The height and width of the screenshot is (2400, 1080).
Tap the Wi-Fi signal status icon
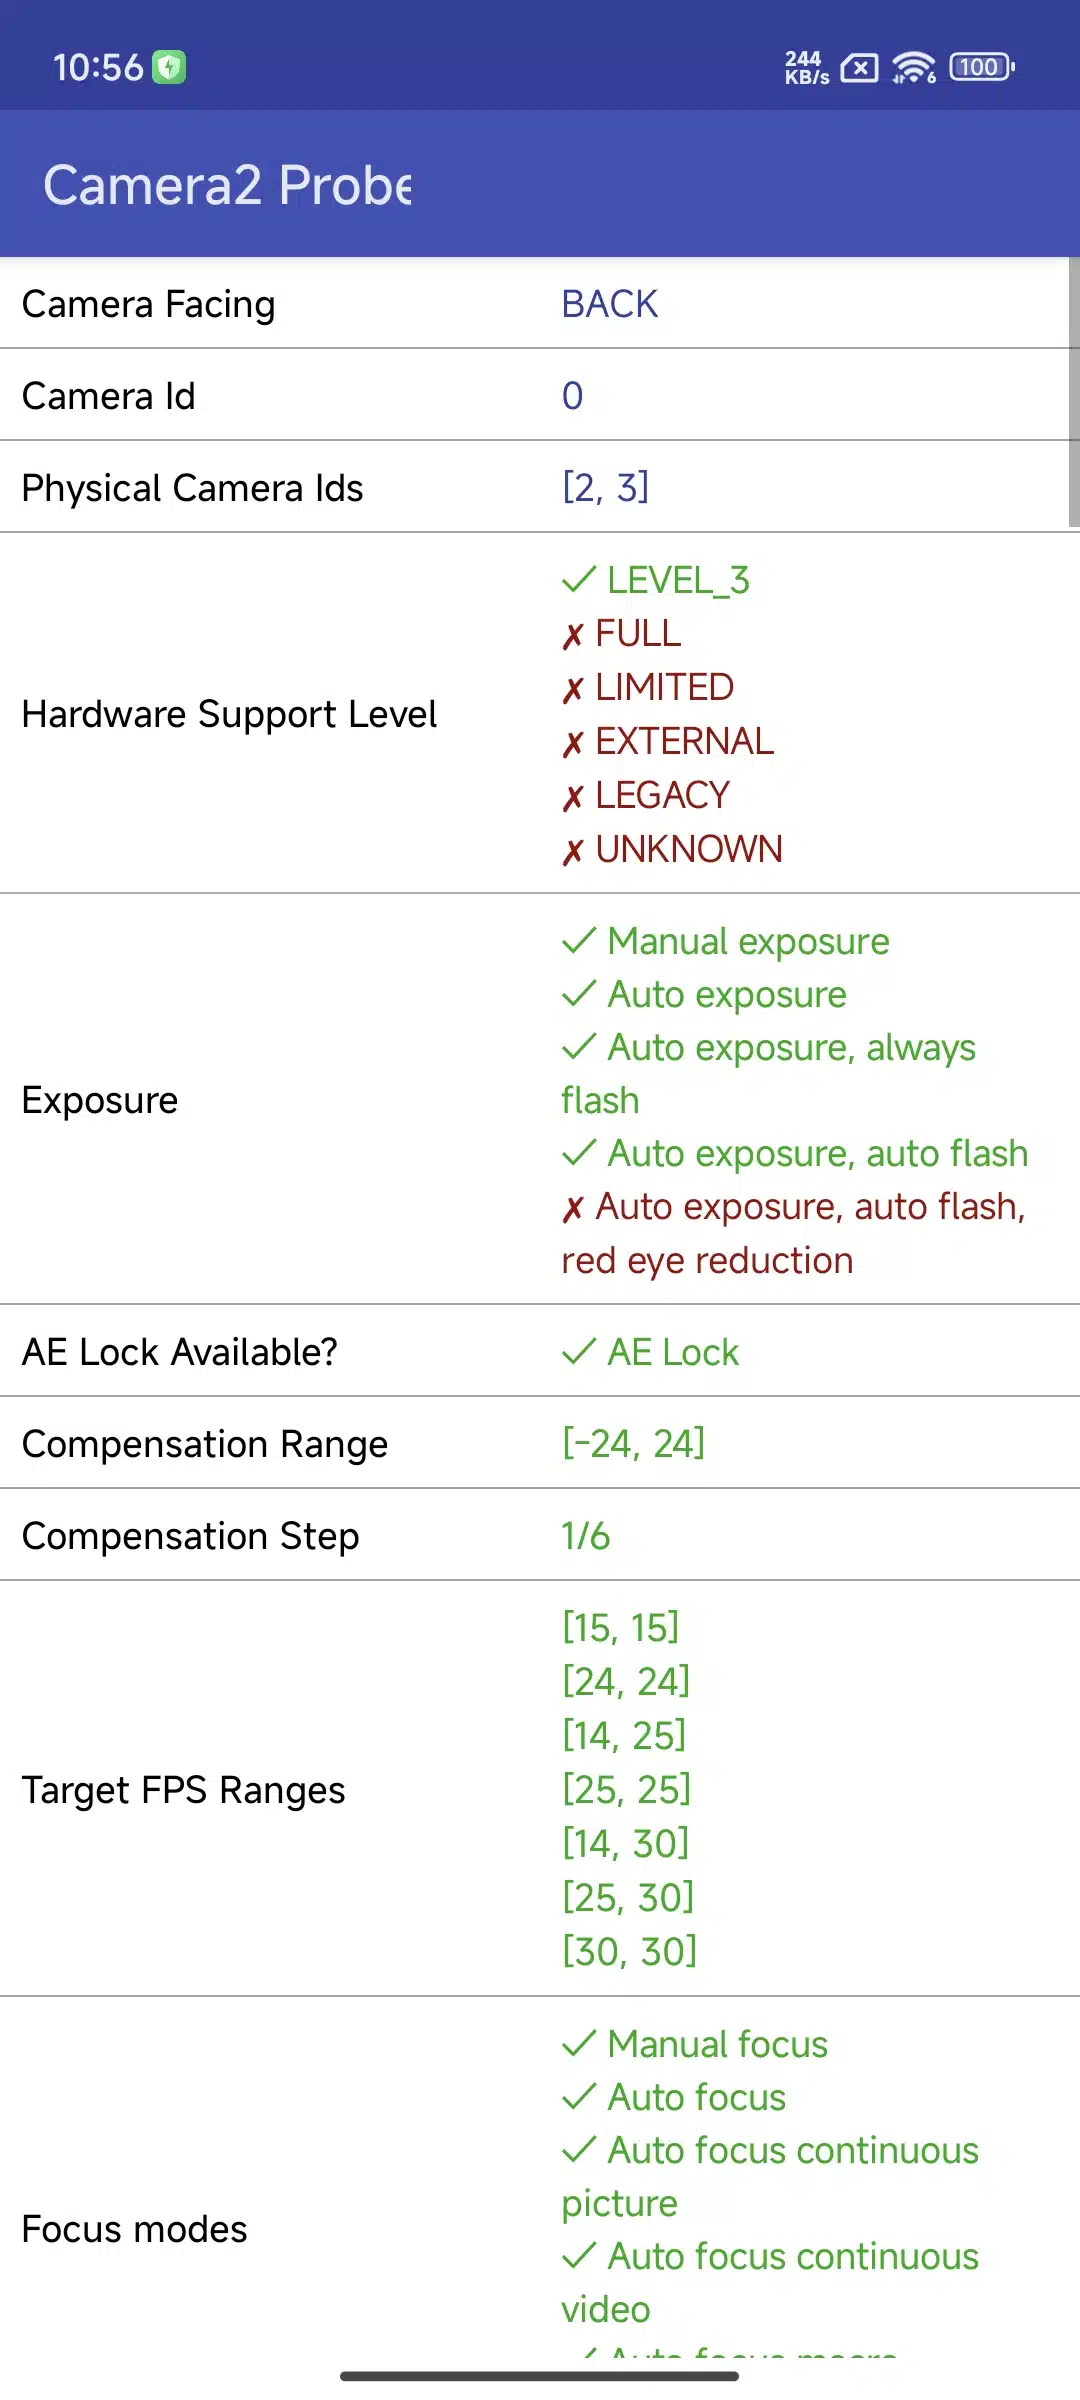point(914,67)
